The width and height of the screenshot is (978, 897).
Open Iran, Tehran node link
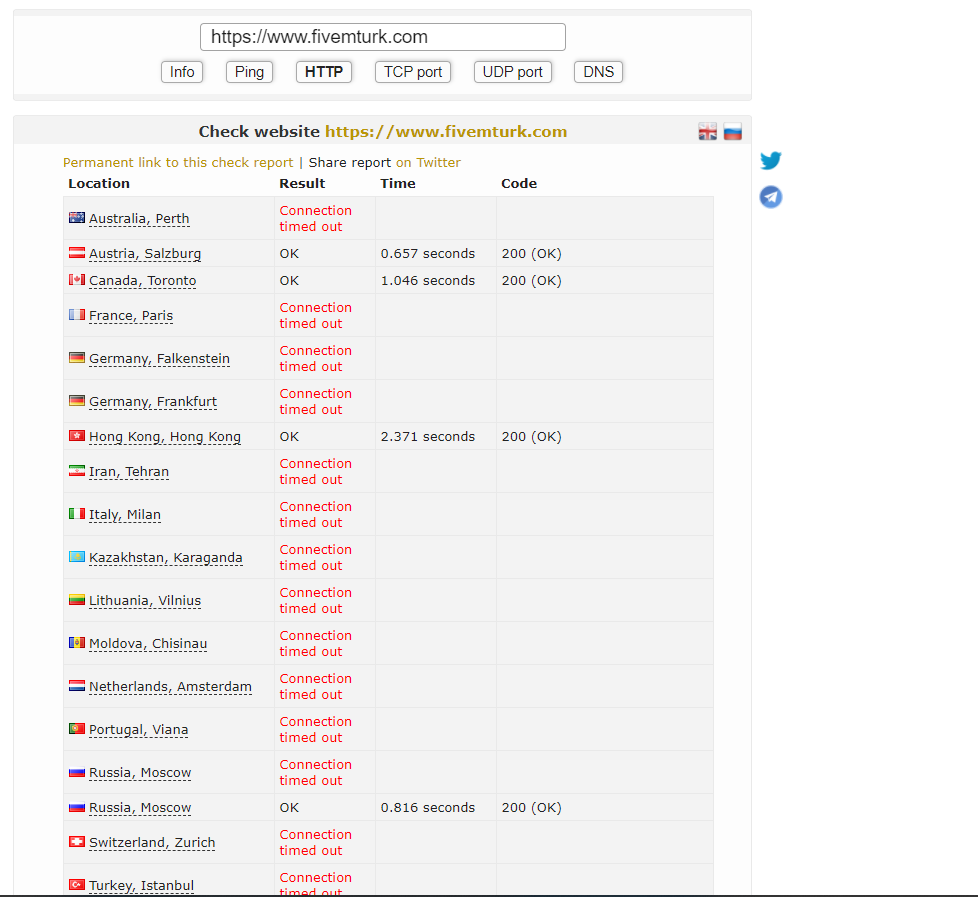(129, 472)
